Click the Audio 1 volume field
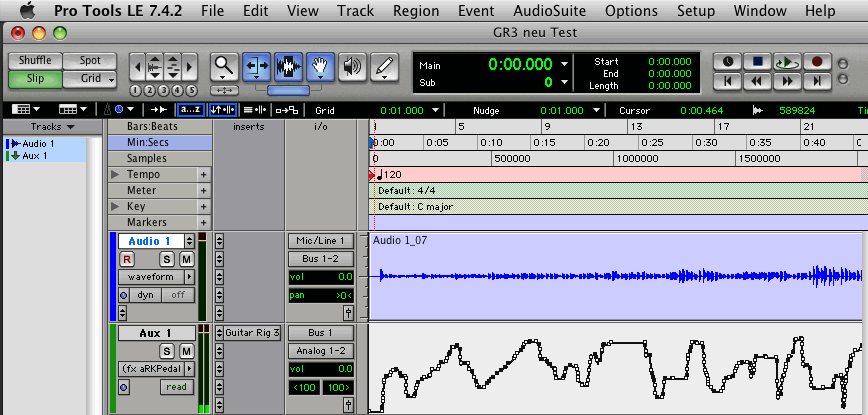Screen dimensions: 868x415 pyautogui.click(x=320, y=277)
